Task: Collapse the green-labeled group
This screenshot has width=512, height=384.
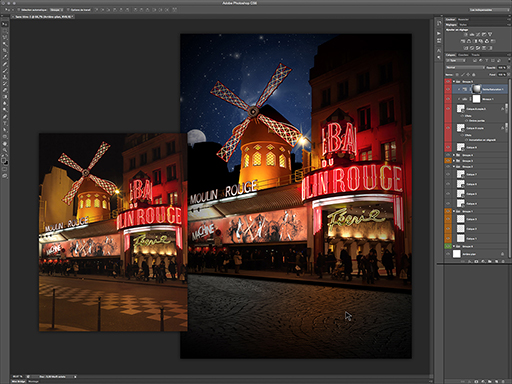Action: pyautogui.click(x=454, y=246)
